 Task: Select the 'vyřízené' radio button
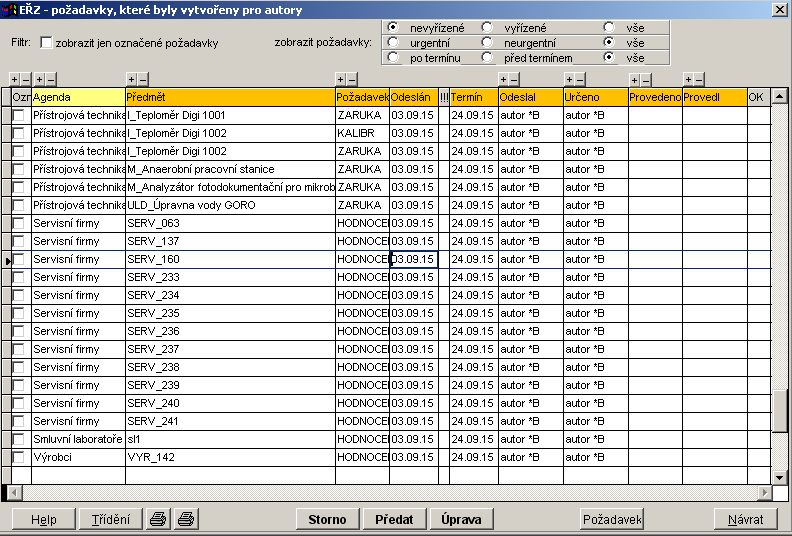coord(487,27)
